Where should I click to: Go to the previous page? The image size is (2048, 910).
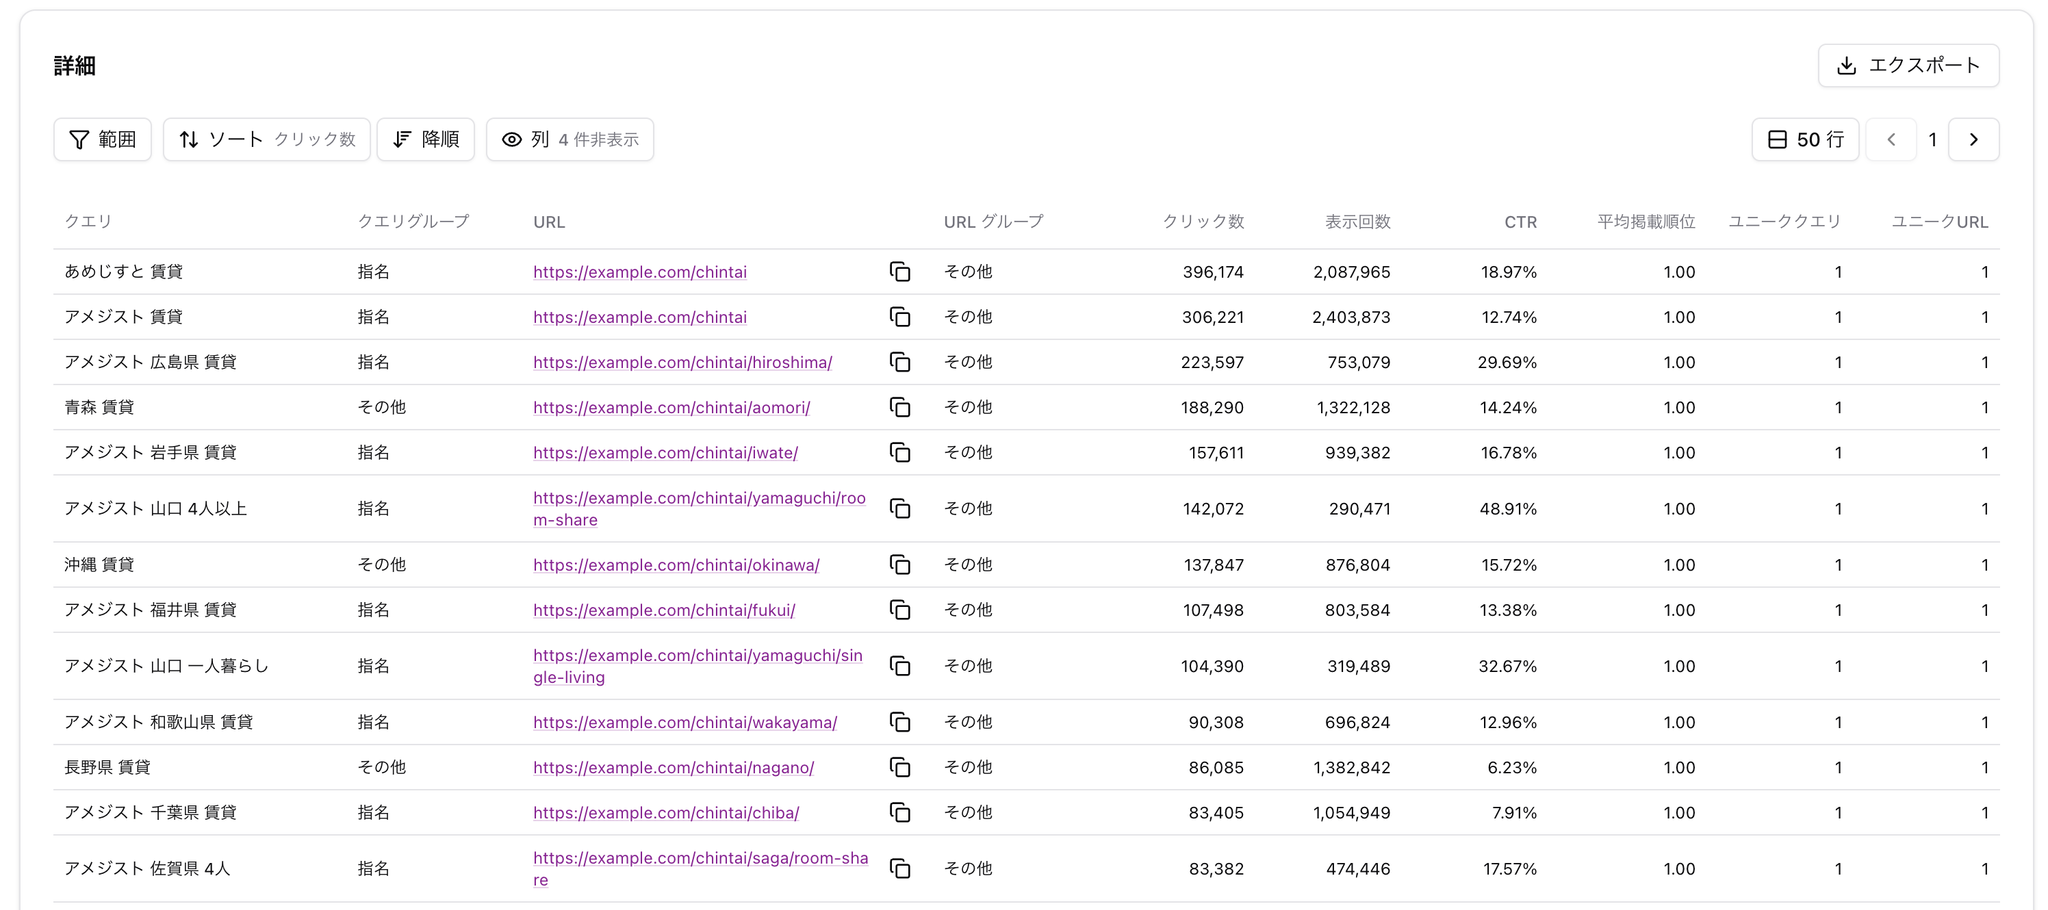tap(1891, 139)
